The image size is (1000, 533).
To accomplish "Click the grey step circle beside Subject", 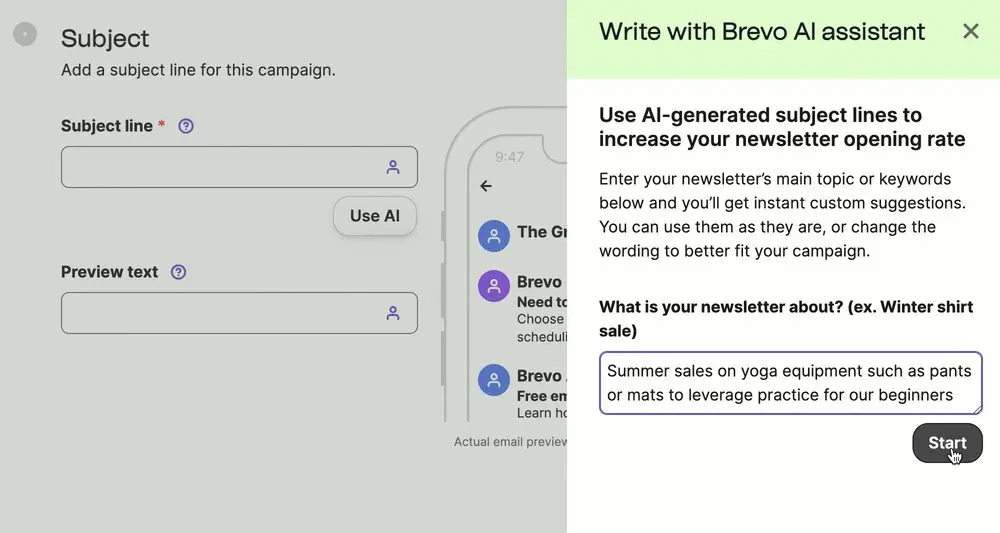I will pyautogui.click(x=25, y=35).
